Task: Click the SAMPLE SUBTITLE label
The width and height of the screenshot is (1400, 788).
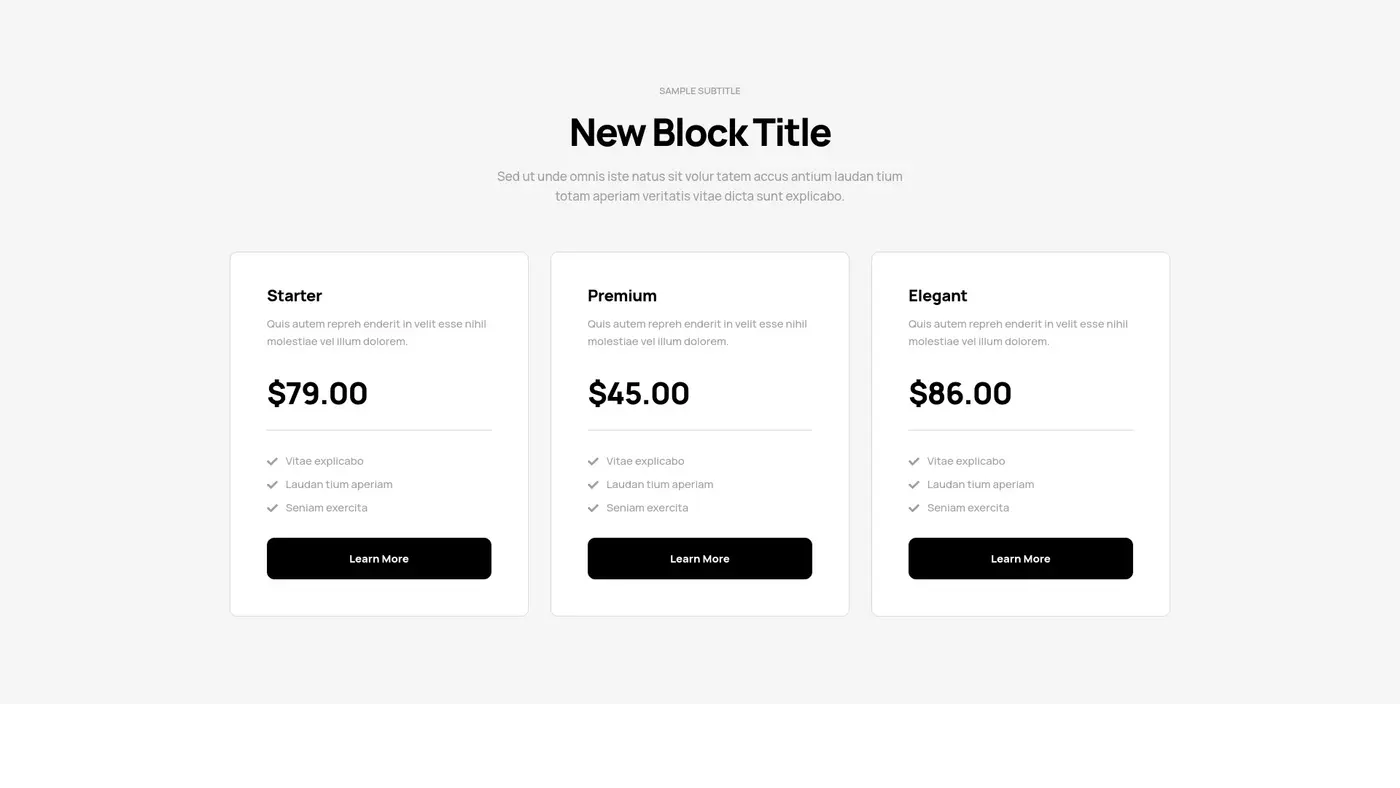Action: pos(700,90)
